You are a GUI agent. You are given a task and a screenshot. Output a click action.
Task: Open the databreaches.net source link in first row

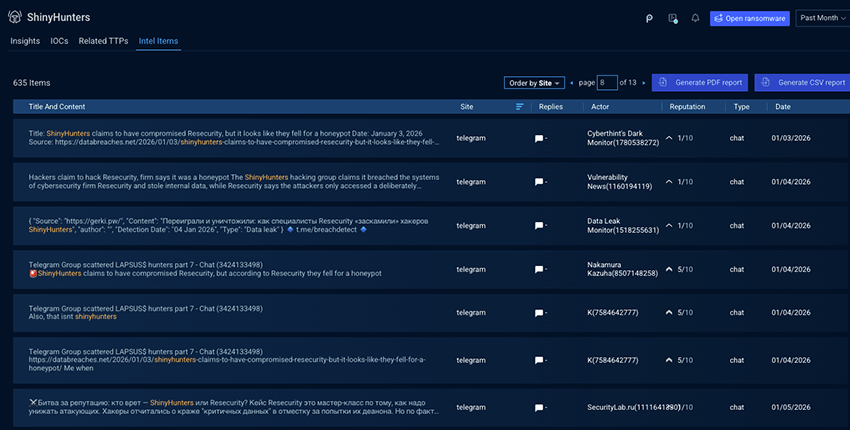247,142
